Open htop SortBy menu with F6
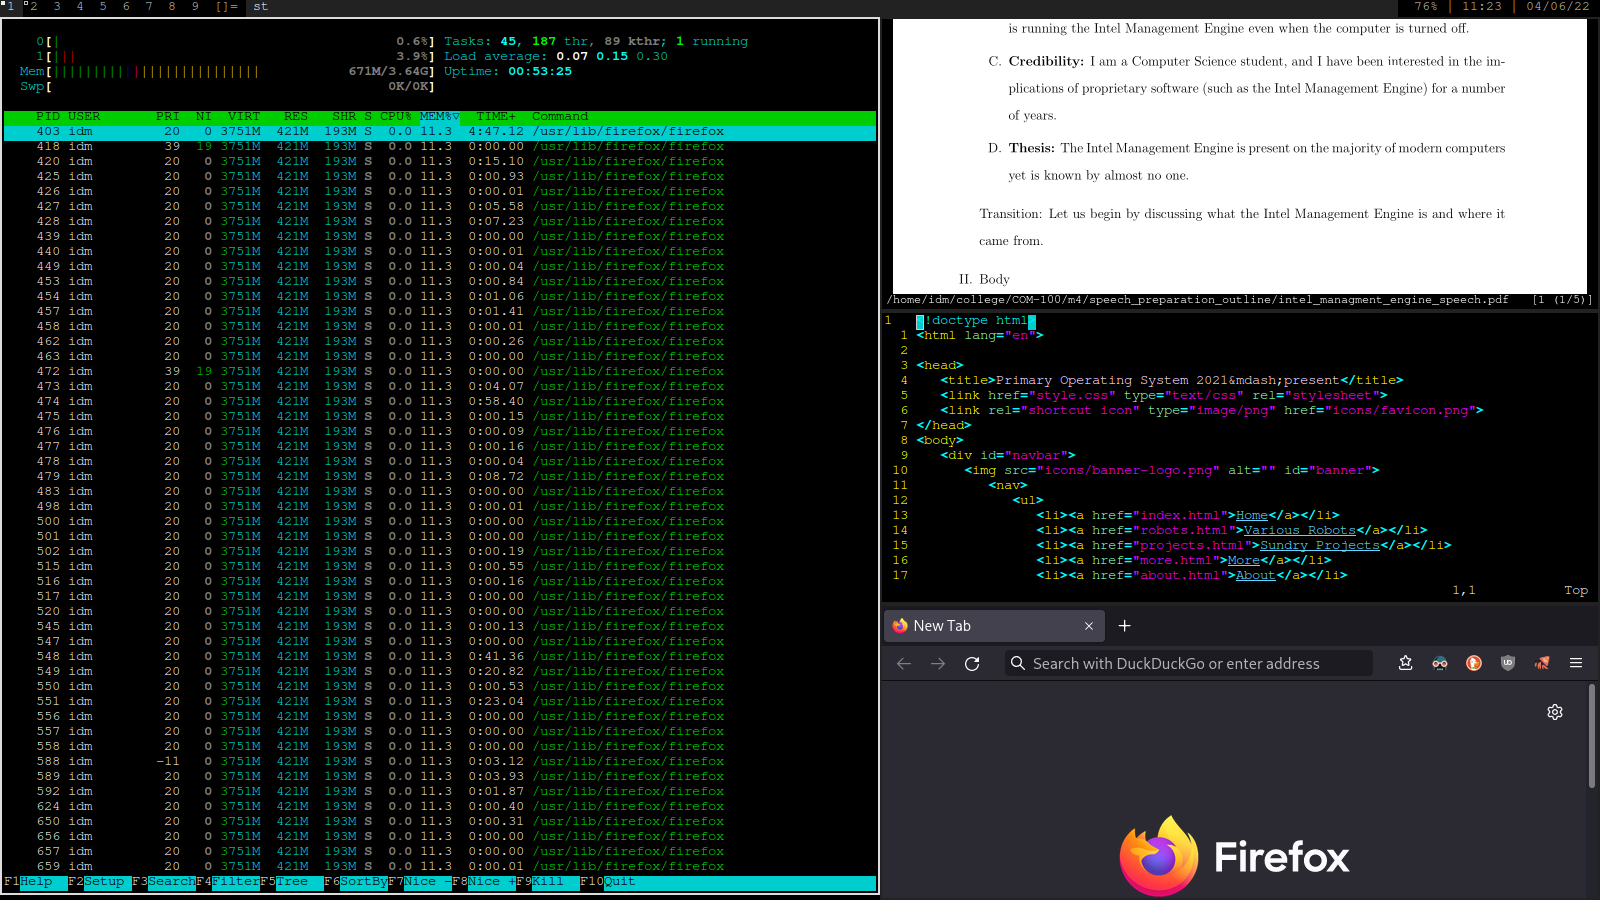The height and width of the screenshot is (900, 1600). click(x=356, y=882)
